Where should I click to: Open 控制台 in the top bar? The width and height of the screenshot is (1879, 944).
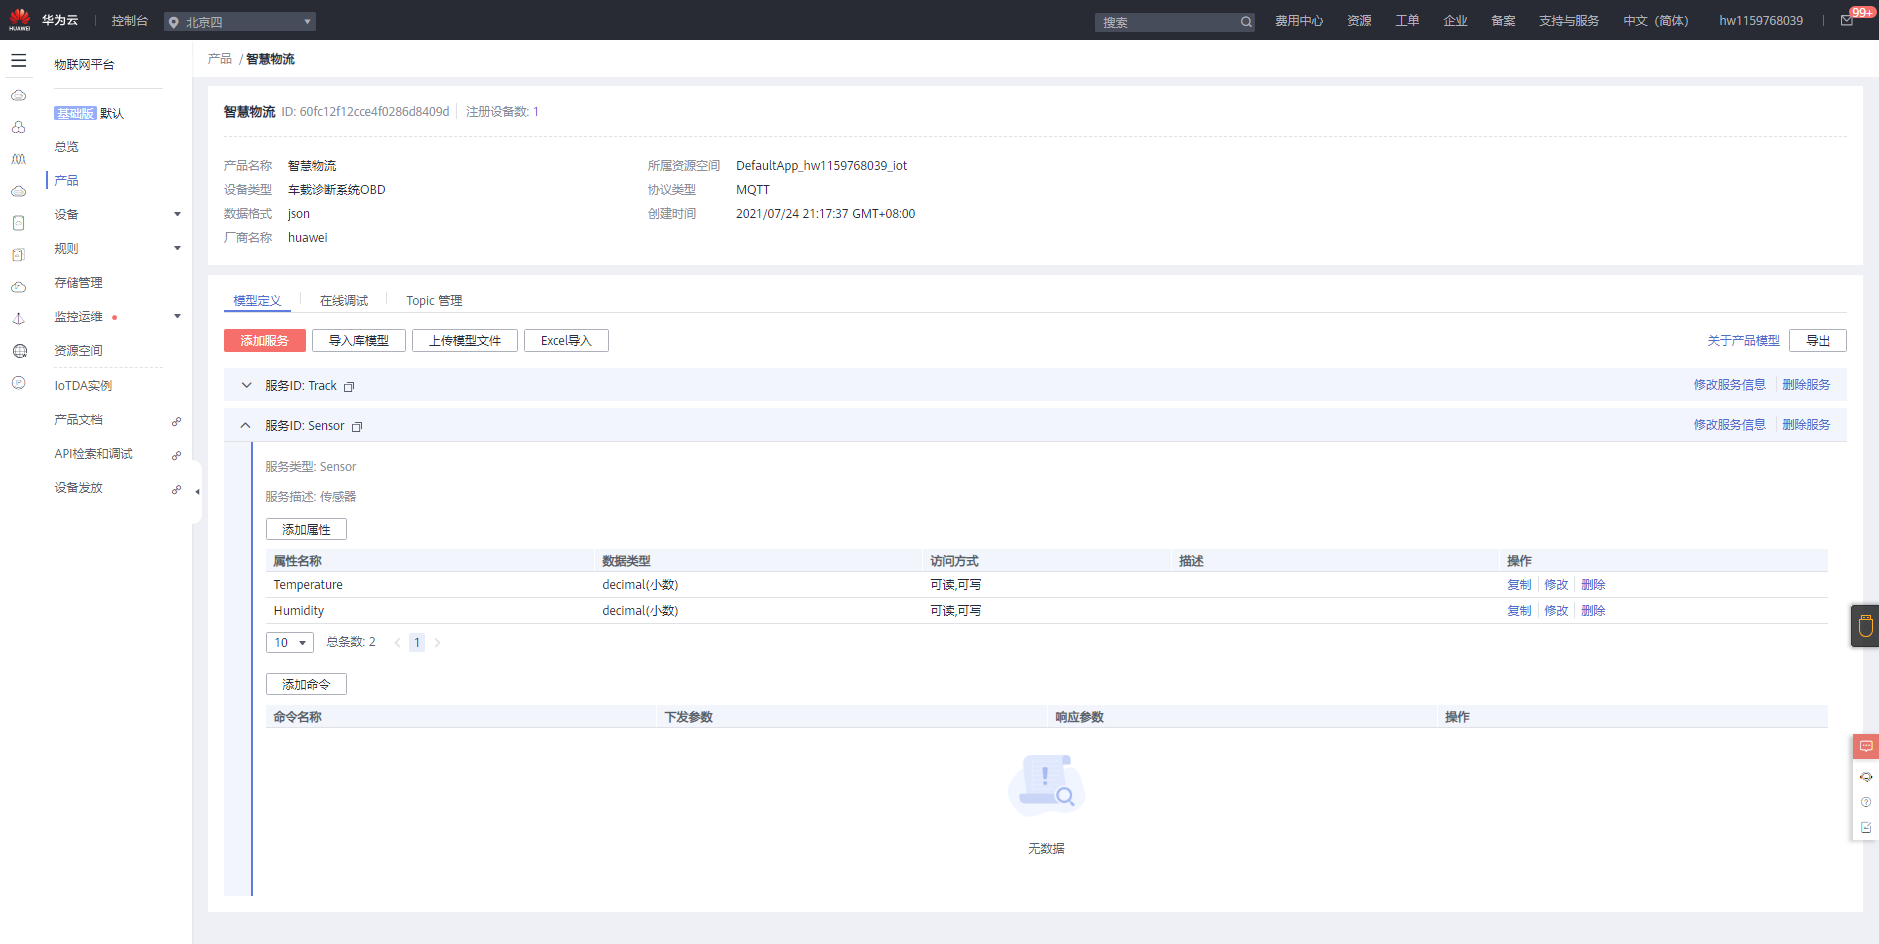(130, 21)
